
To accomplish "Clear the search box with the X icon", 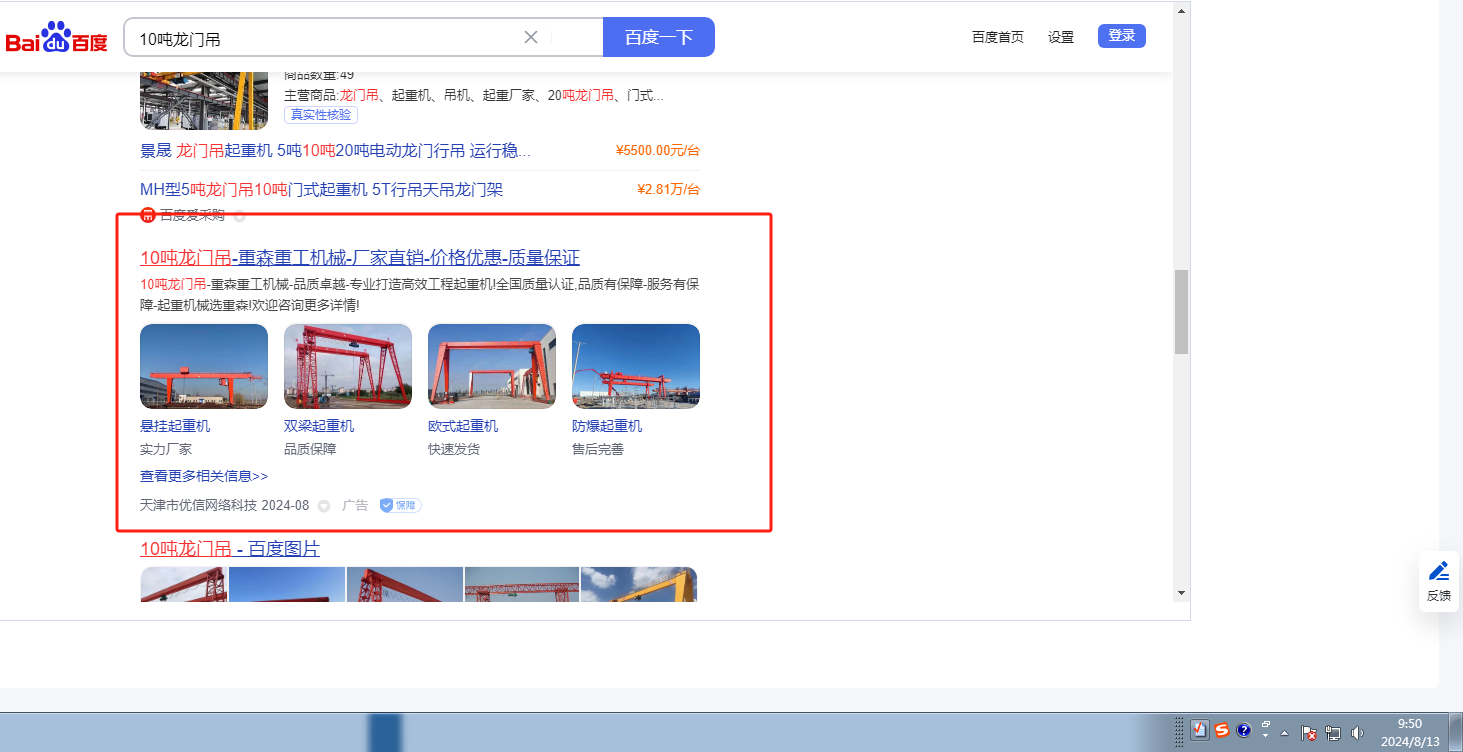I will pyautogui.click(x=531, y=37).
